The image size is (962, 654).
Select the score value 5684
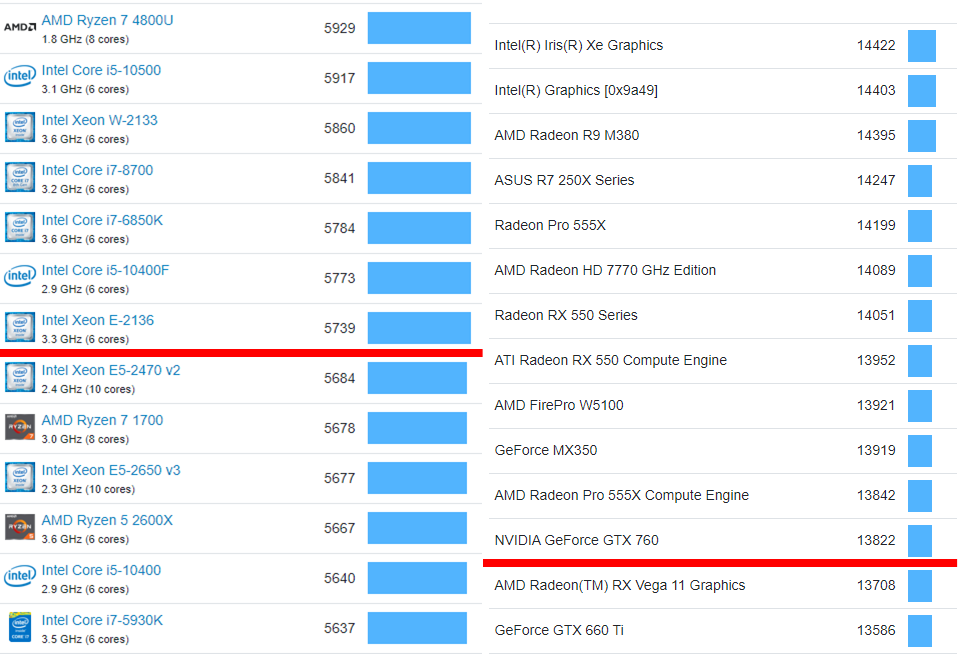click(339, 379)
